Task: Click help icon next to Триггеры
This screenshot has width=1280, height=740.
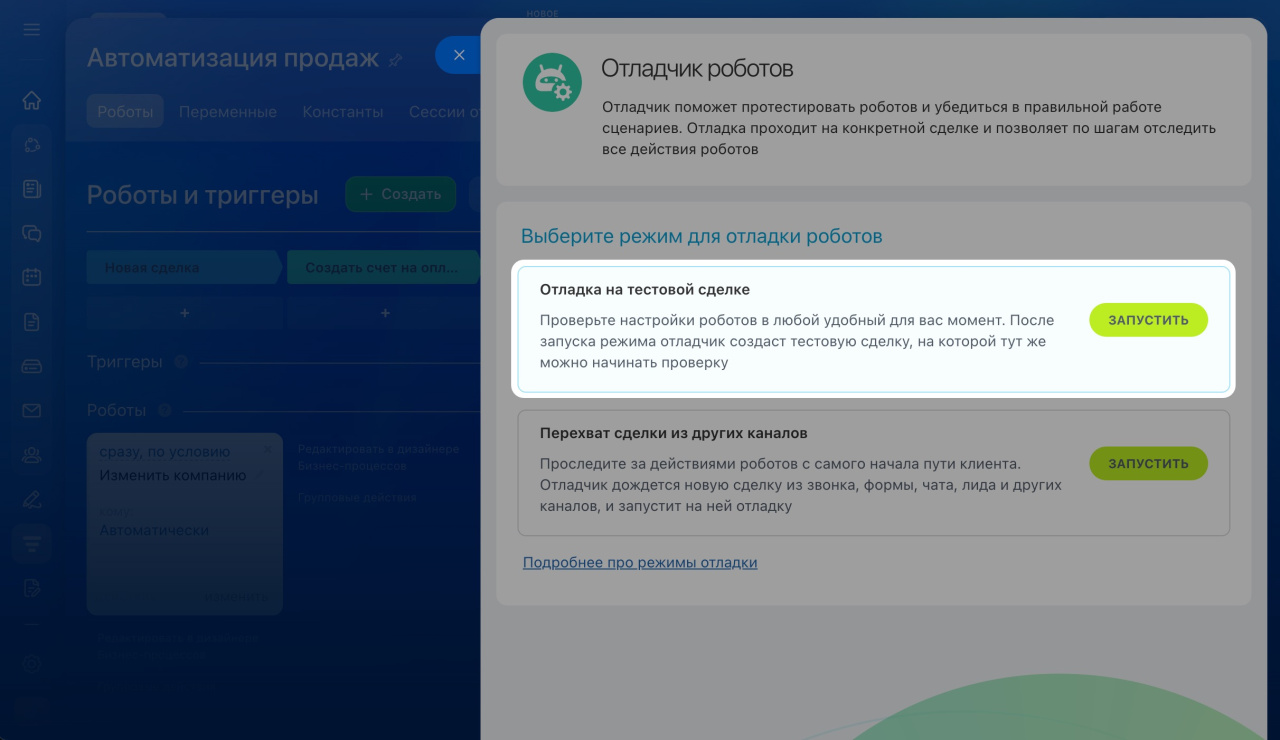Action: [180, 362]
